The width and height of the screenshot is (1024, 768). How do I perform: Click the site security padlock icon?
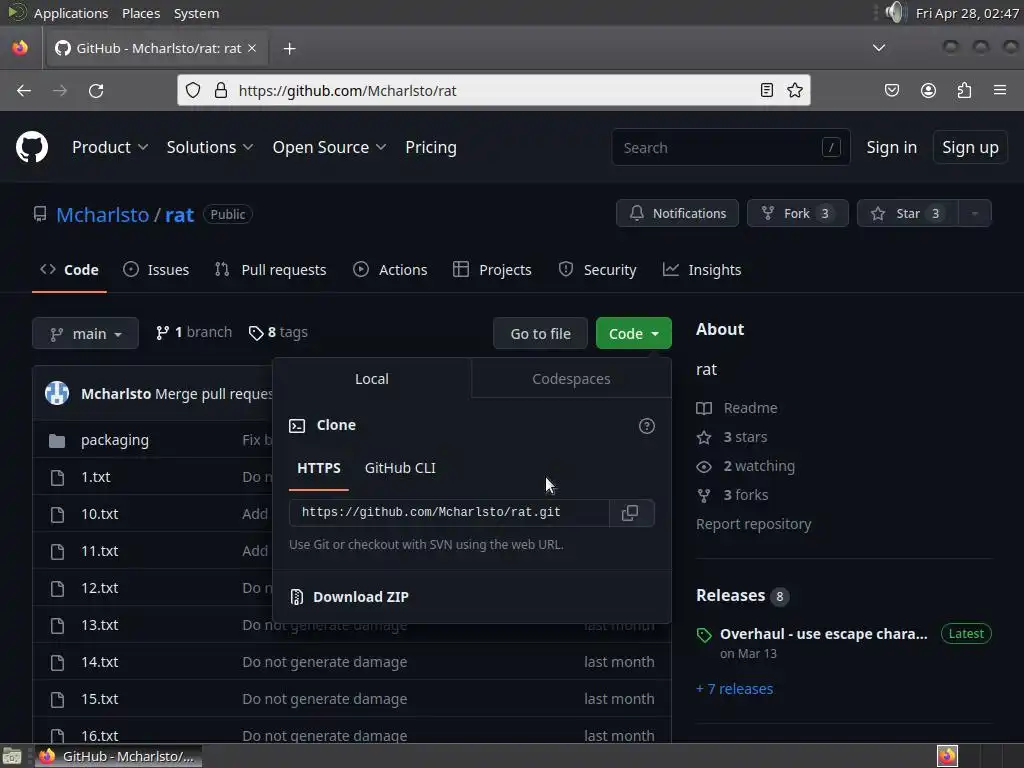221,90
